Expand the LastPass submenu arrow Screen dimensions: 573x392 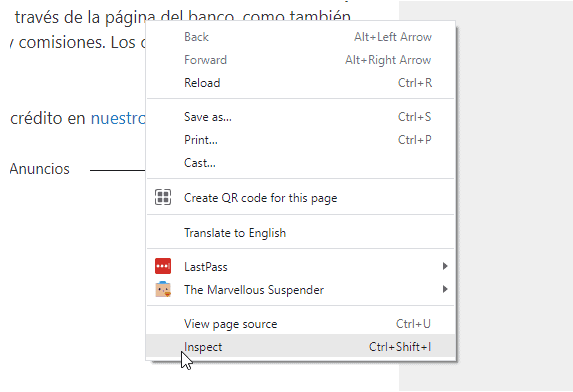(x=445, y=266)
